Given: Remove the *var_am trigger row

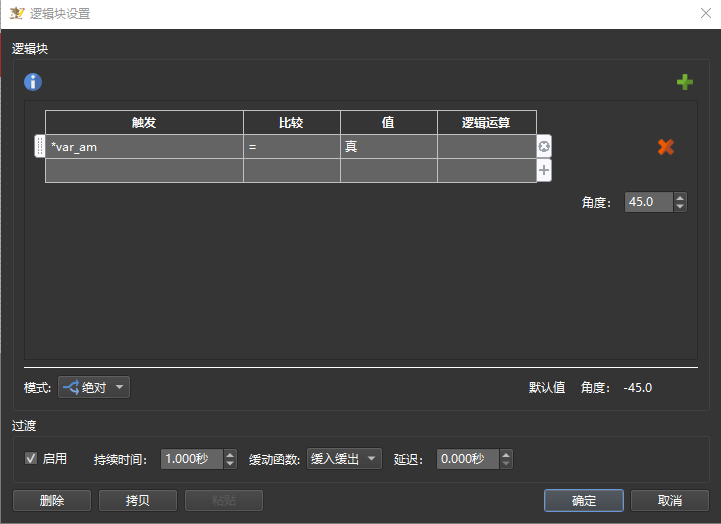Looking at the screenshot, I should 544,147.
